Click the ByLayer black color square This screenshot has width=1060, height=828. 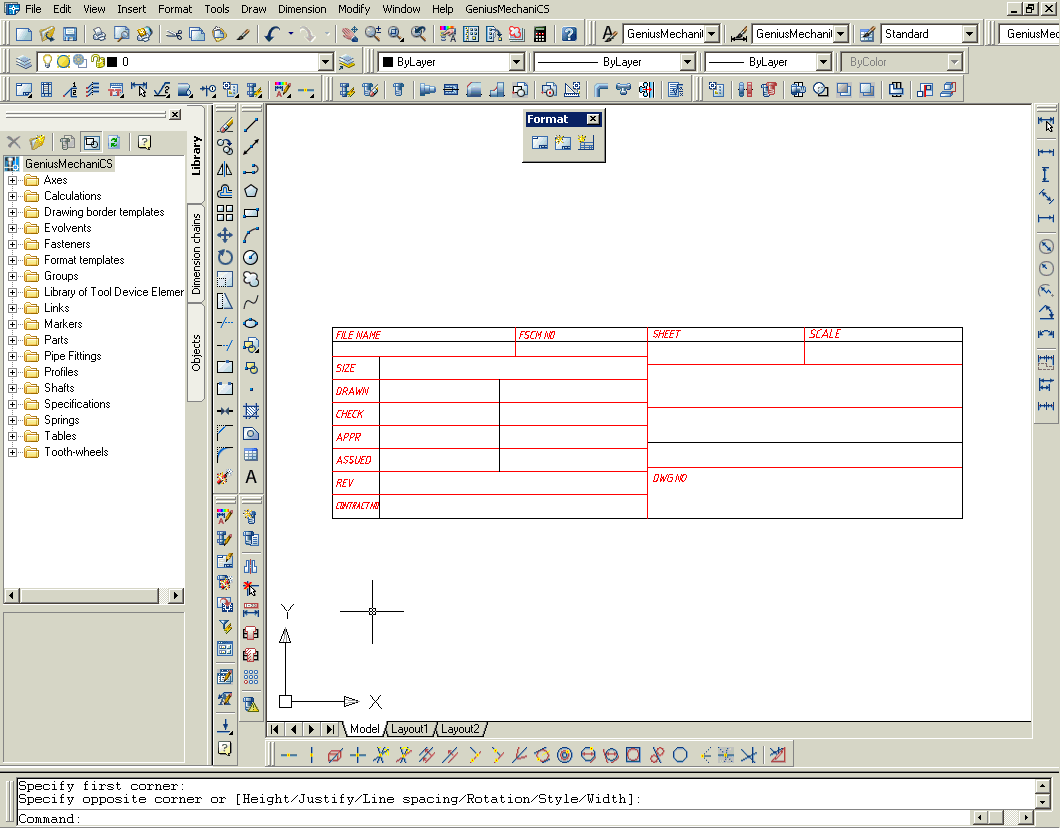tap(388, 62)
